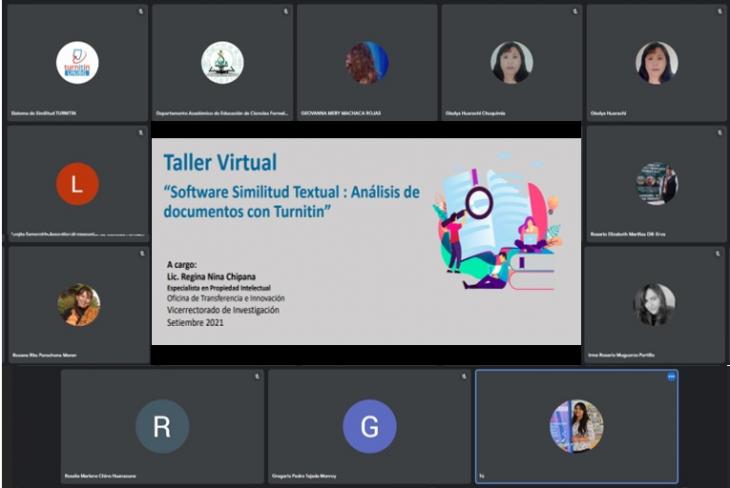
Task: Click the blue speaking indicator on the Tú tile
Action: tap(671, 377)
